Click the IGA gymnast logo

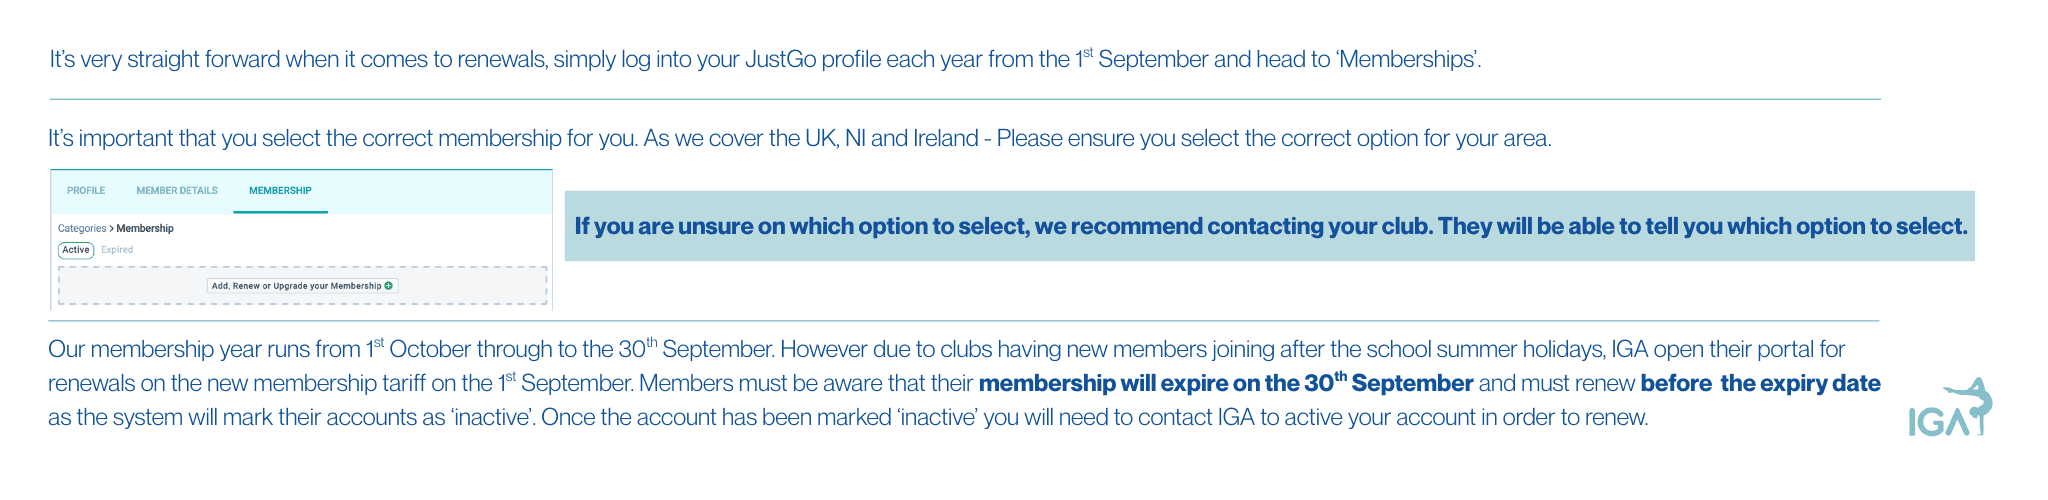pos(1950,407)
